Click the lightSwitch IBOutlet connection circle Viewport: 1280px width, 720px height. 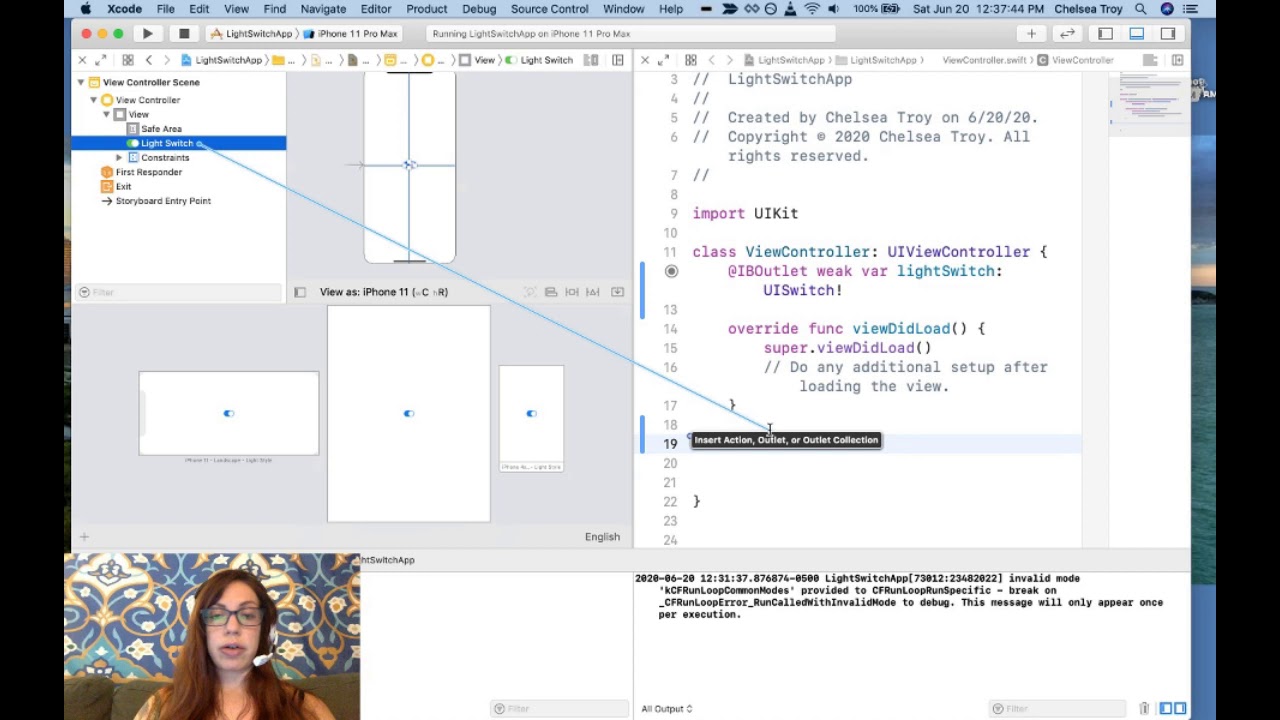click(x=671, y=271)
